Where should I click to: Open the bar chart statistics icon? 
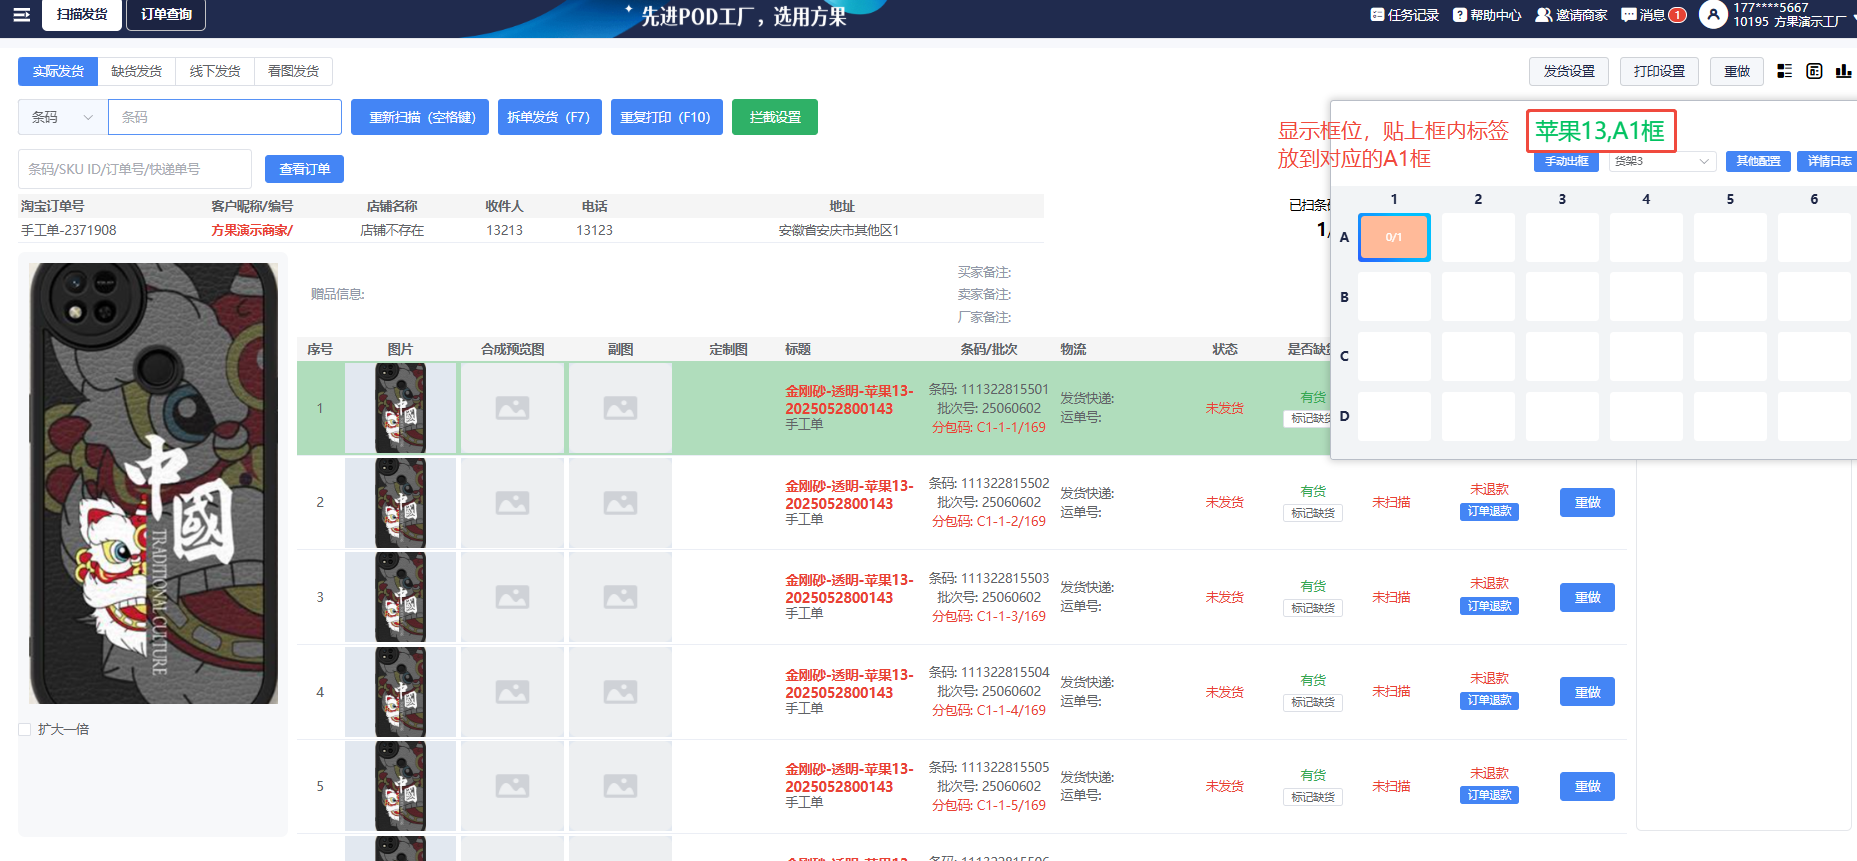tap(1843, 71)
